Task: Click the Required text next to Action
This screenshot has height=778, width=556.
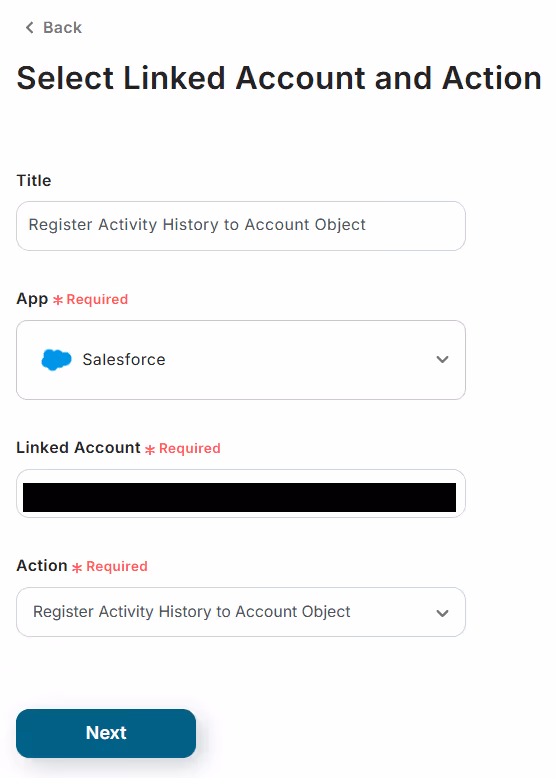Action: [x=117, y=566]
